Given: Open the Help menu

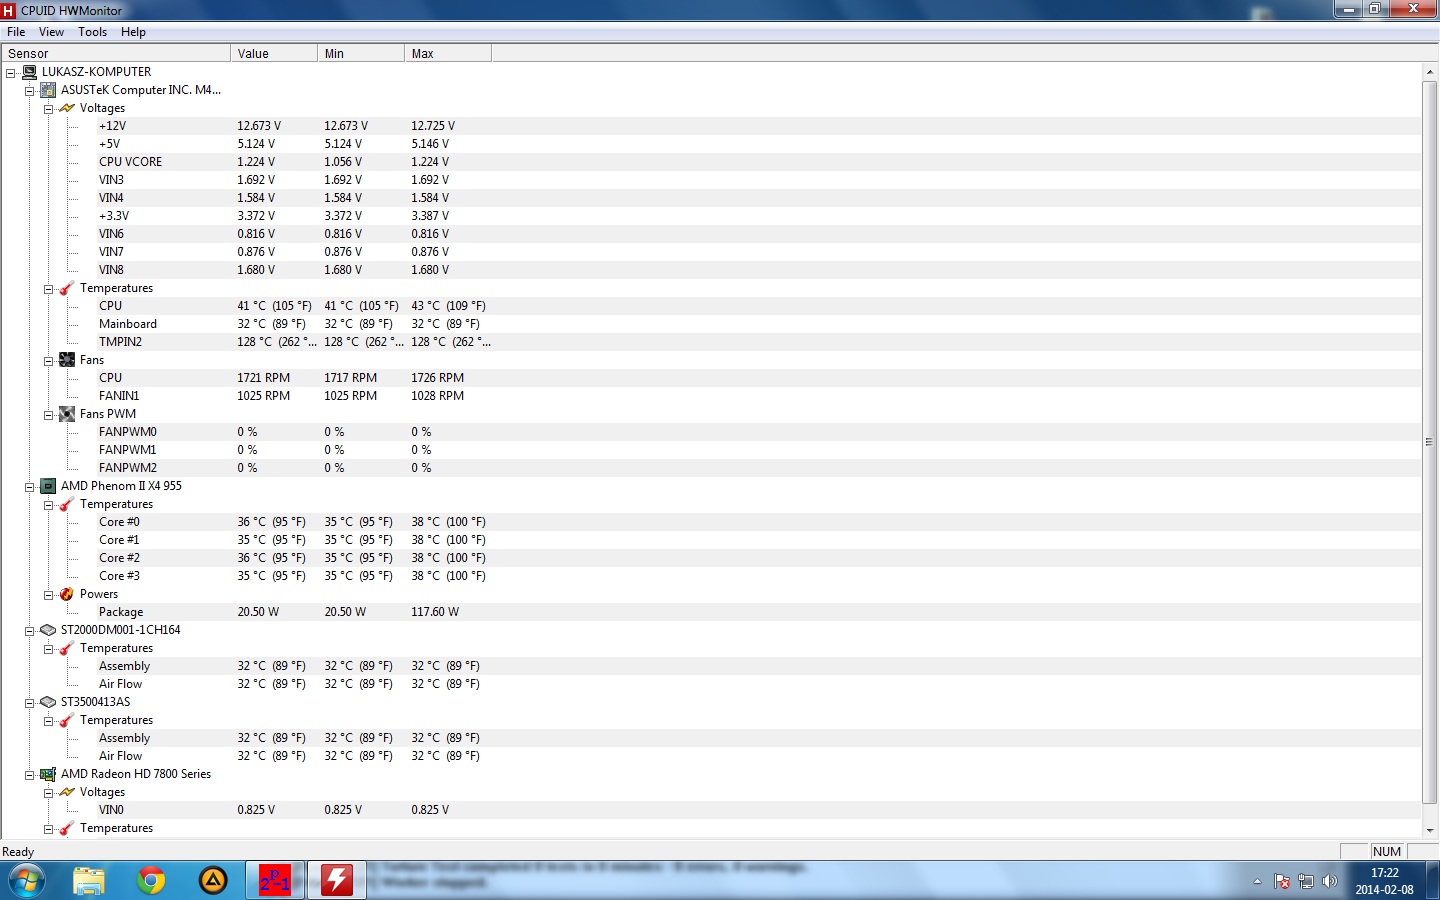Looking at the screenshot, I should click(133, 32).
